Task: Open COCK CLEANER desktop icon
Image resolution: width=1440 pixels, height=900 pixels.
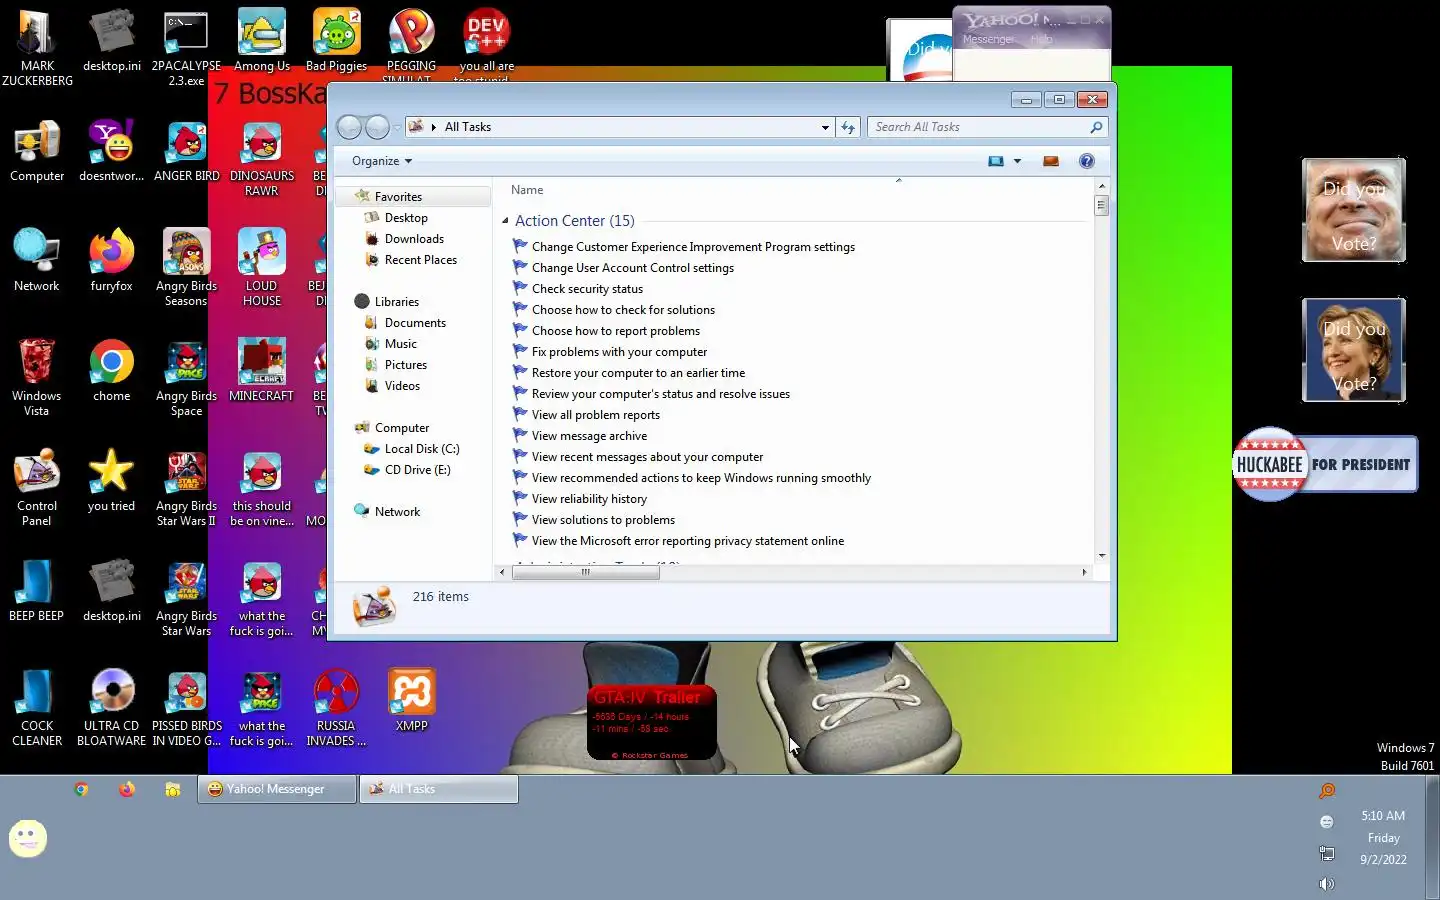Action: click(37, 708)
